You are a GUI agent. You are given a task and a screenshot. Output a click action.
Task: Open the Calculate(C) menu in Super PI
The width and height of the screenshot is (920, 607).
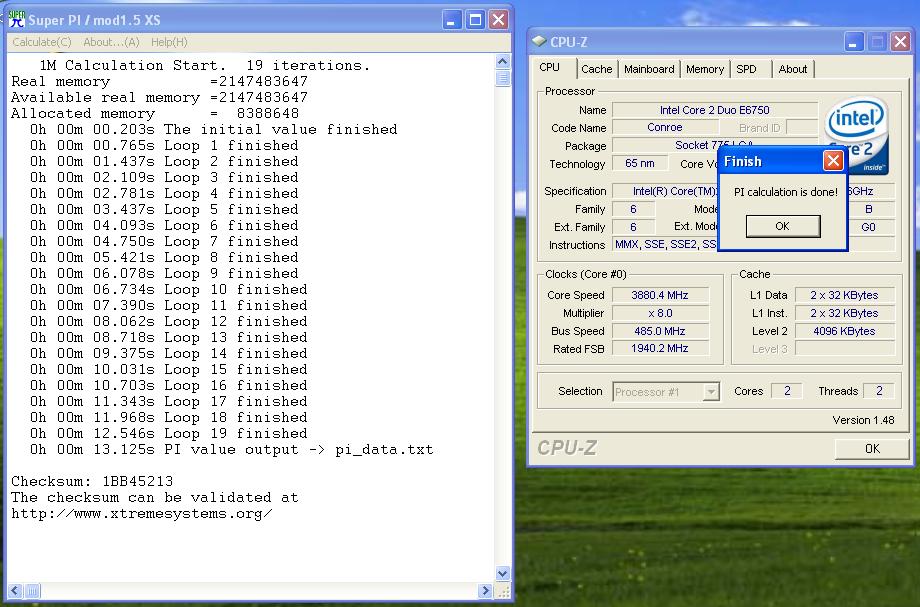pyautogui.click(x=42, y=42)
